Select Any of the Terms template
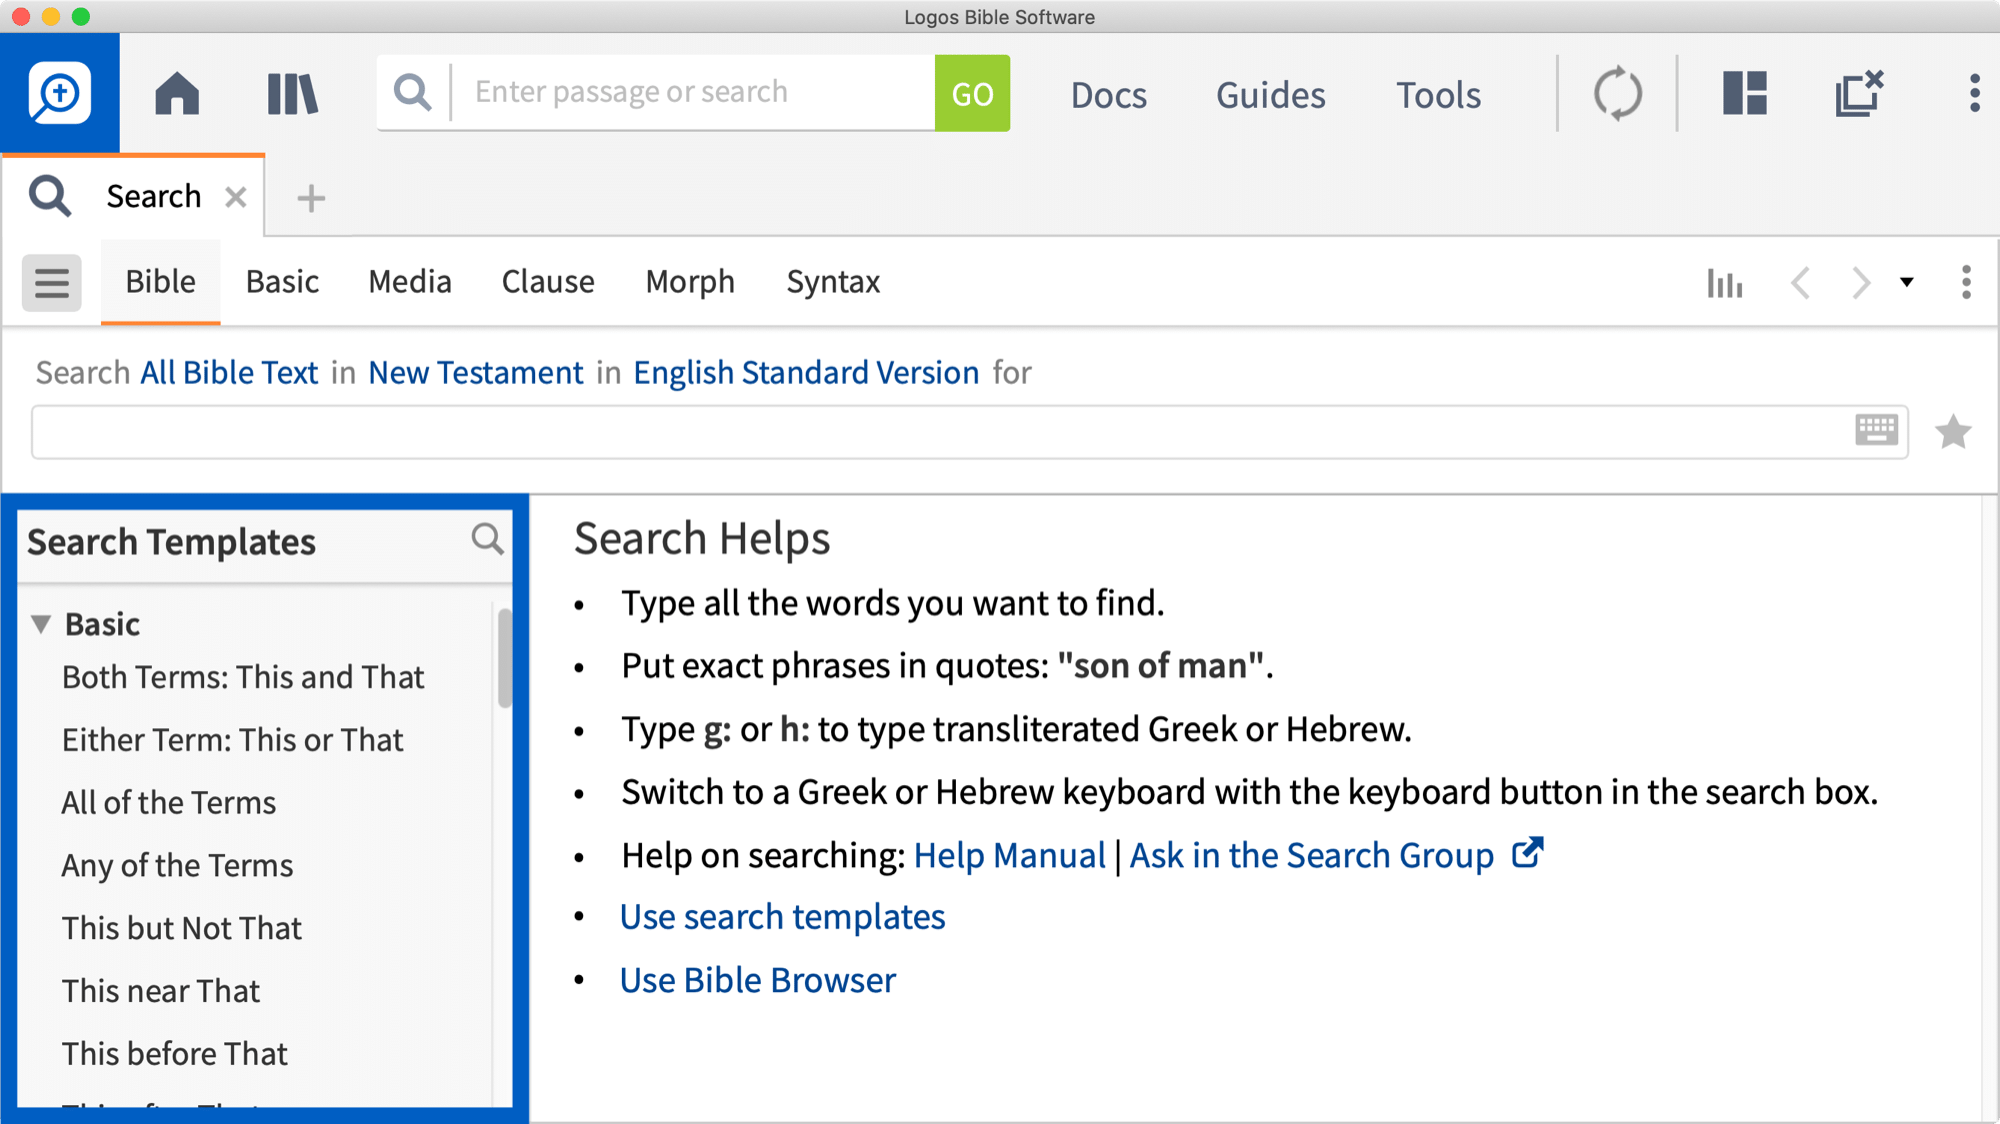This screenshot has height=1124, width=2000. click(x=177, y=865)
